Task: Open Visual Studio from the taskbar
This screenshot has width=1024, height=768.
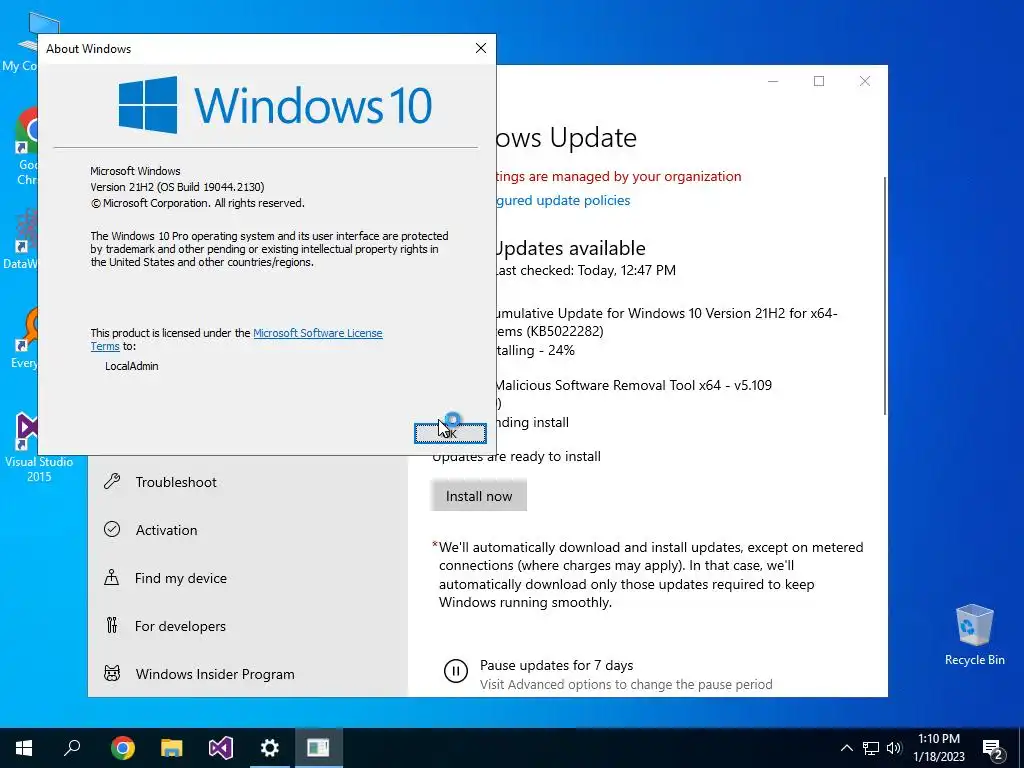Action: (x=221, y=748)
